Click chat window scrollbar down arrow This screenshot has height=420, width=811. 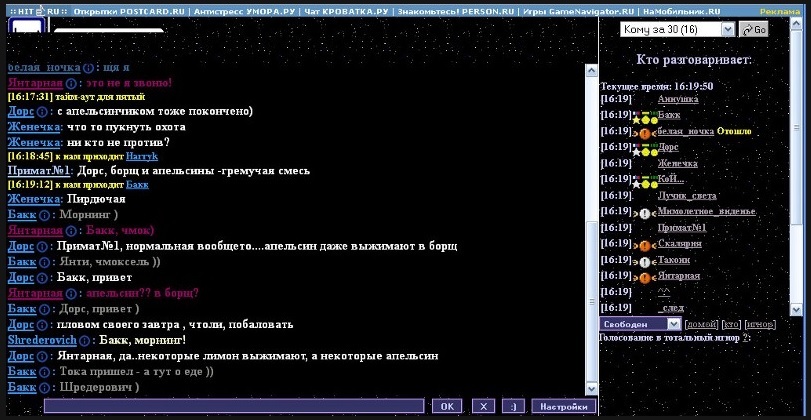coord(591,389)
